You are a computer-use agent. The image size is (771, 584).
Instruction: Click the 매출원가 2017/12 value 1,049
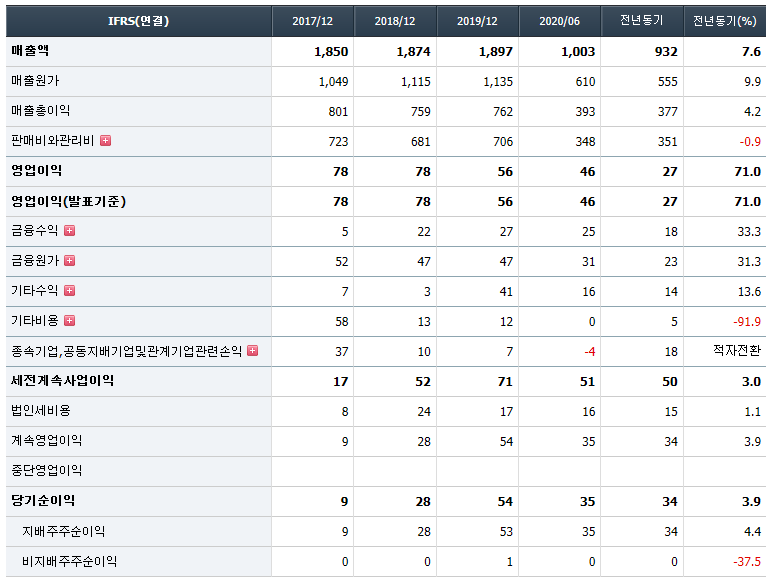click(333, 82)
